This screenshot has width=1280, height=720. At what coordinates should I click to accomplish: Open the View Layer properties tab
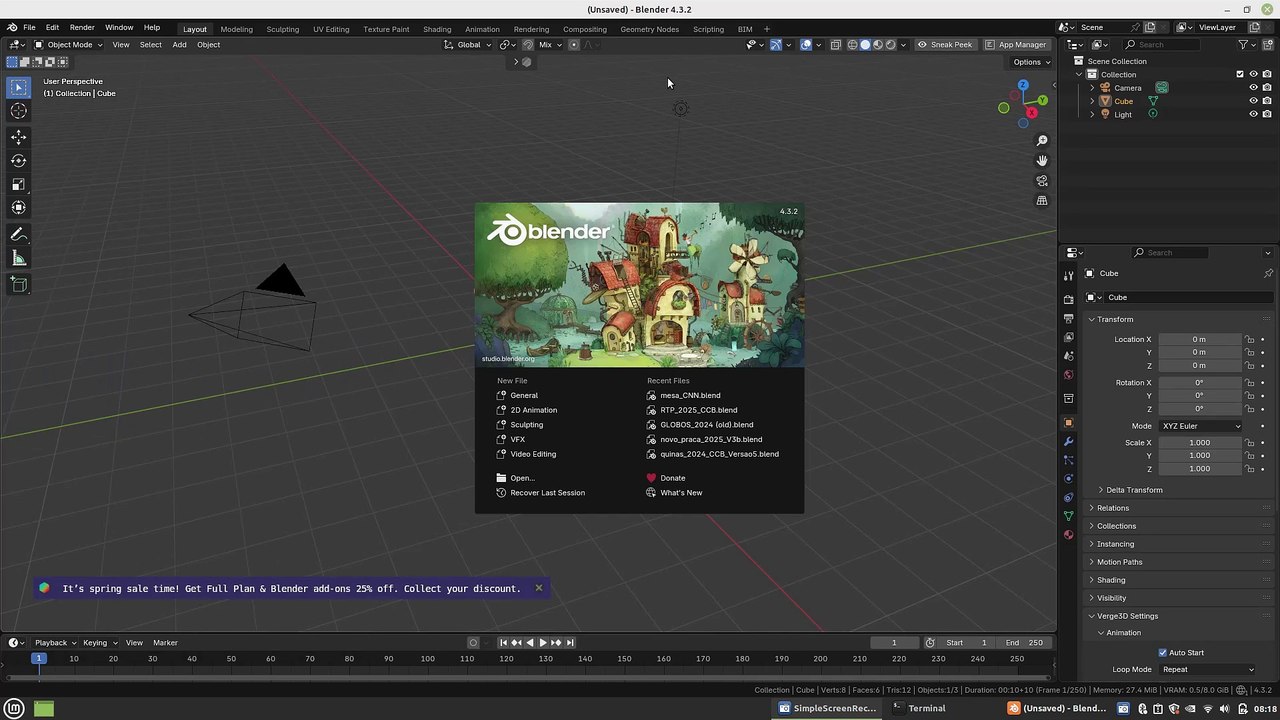pos(1068,337)
